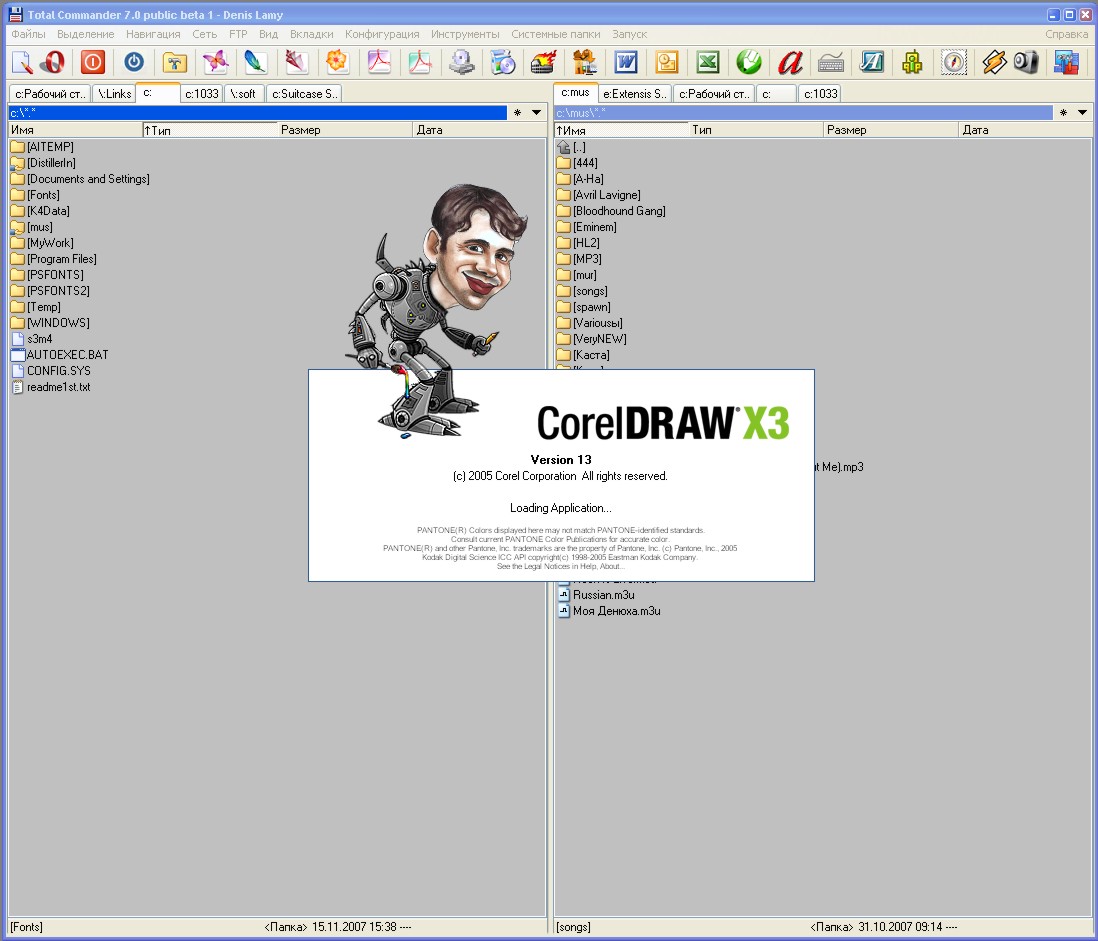
Task: Click the black speaker icon
Action: click(1026, 62)
